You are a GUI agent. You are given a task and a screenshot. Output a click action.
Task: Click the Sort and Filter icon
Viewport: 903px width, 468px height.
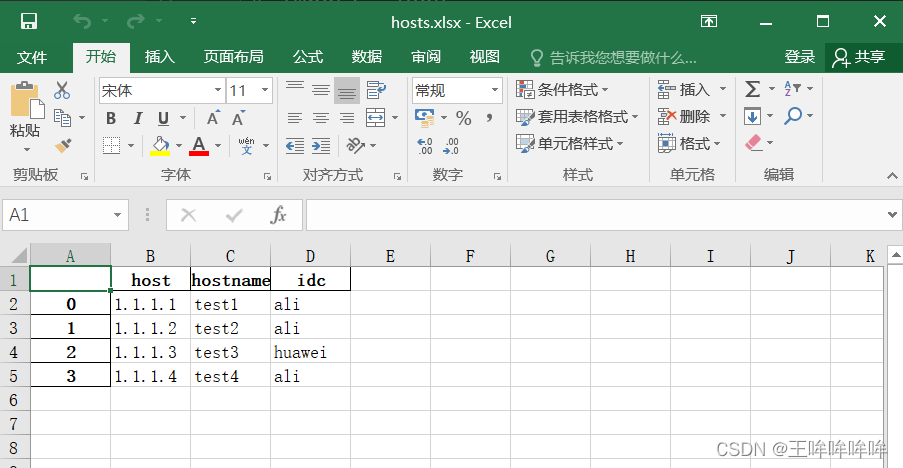click(x=792, y=89)
